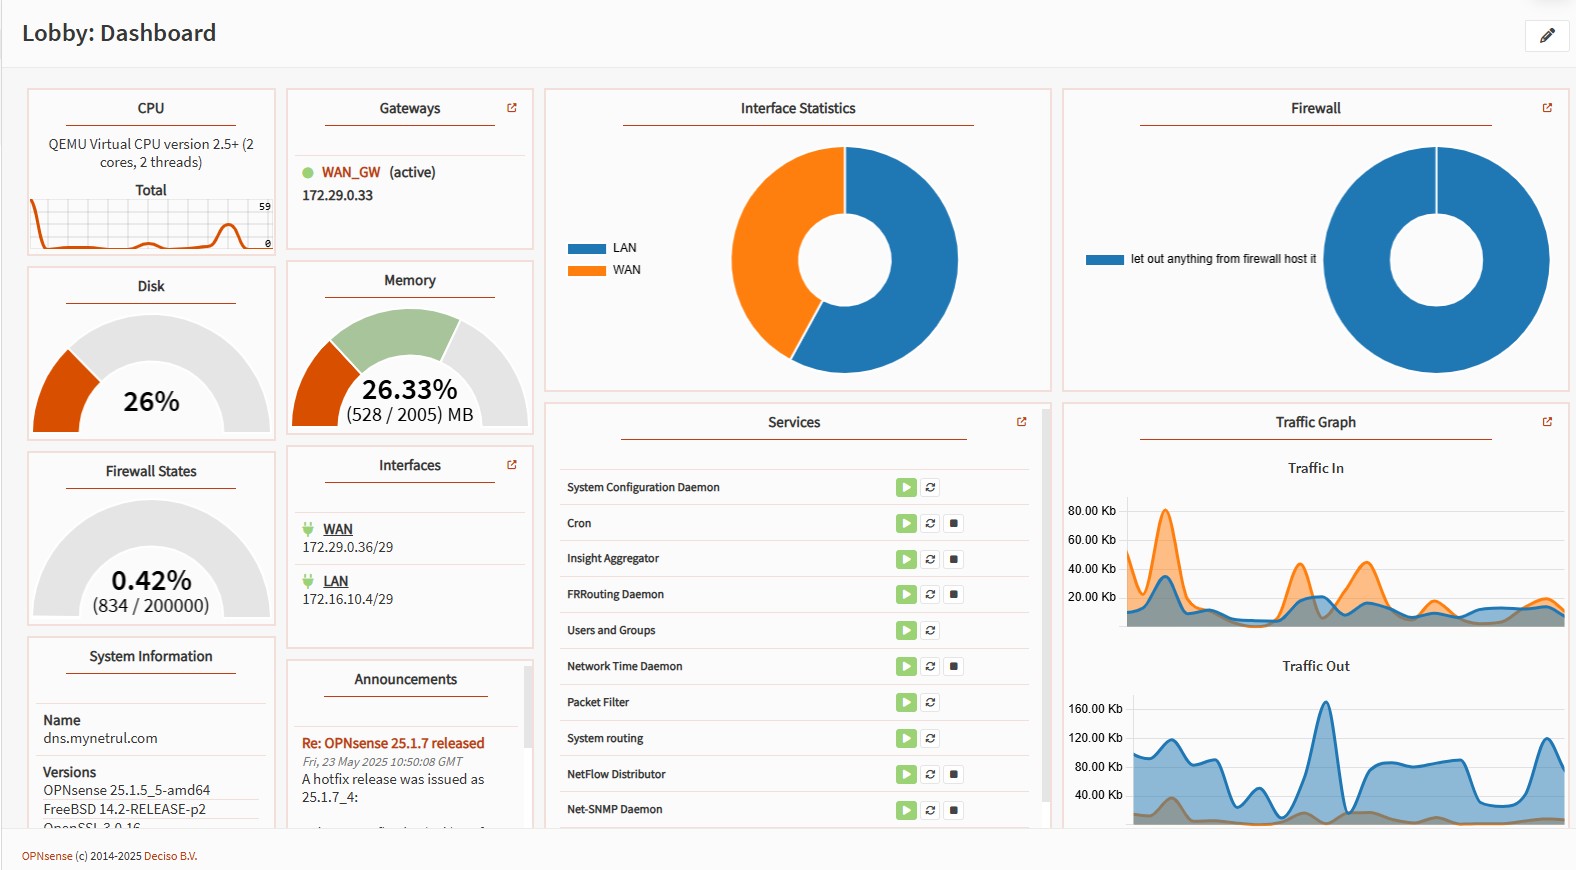Start the NetFlow Distributor service

(x=906, y=774)
